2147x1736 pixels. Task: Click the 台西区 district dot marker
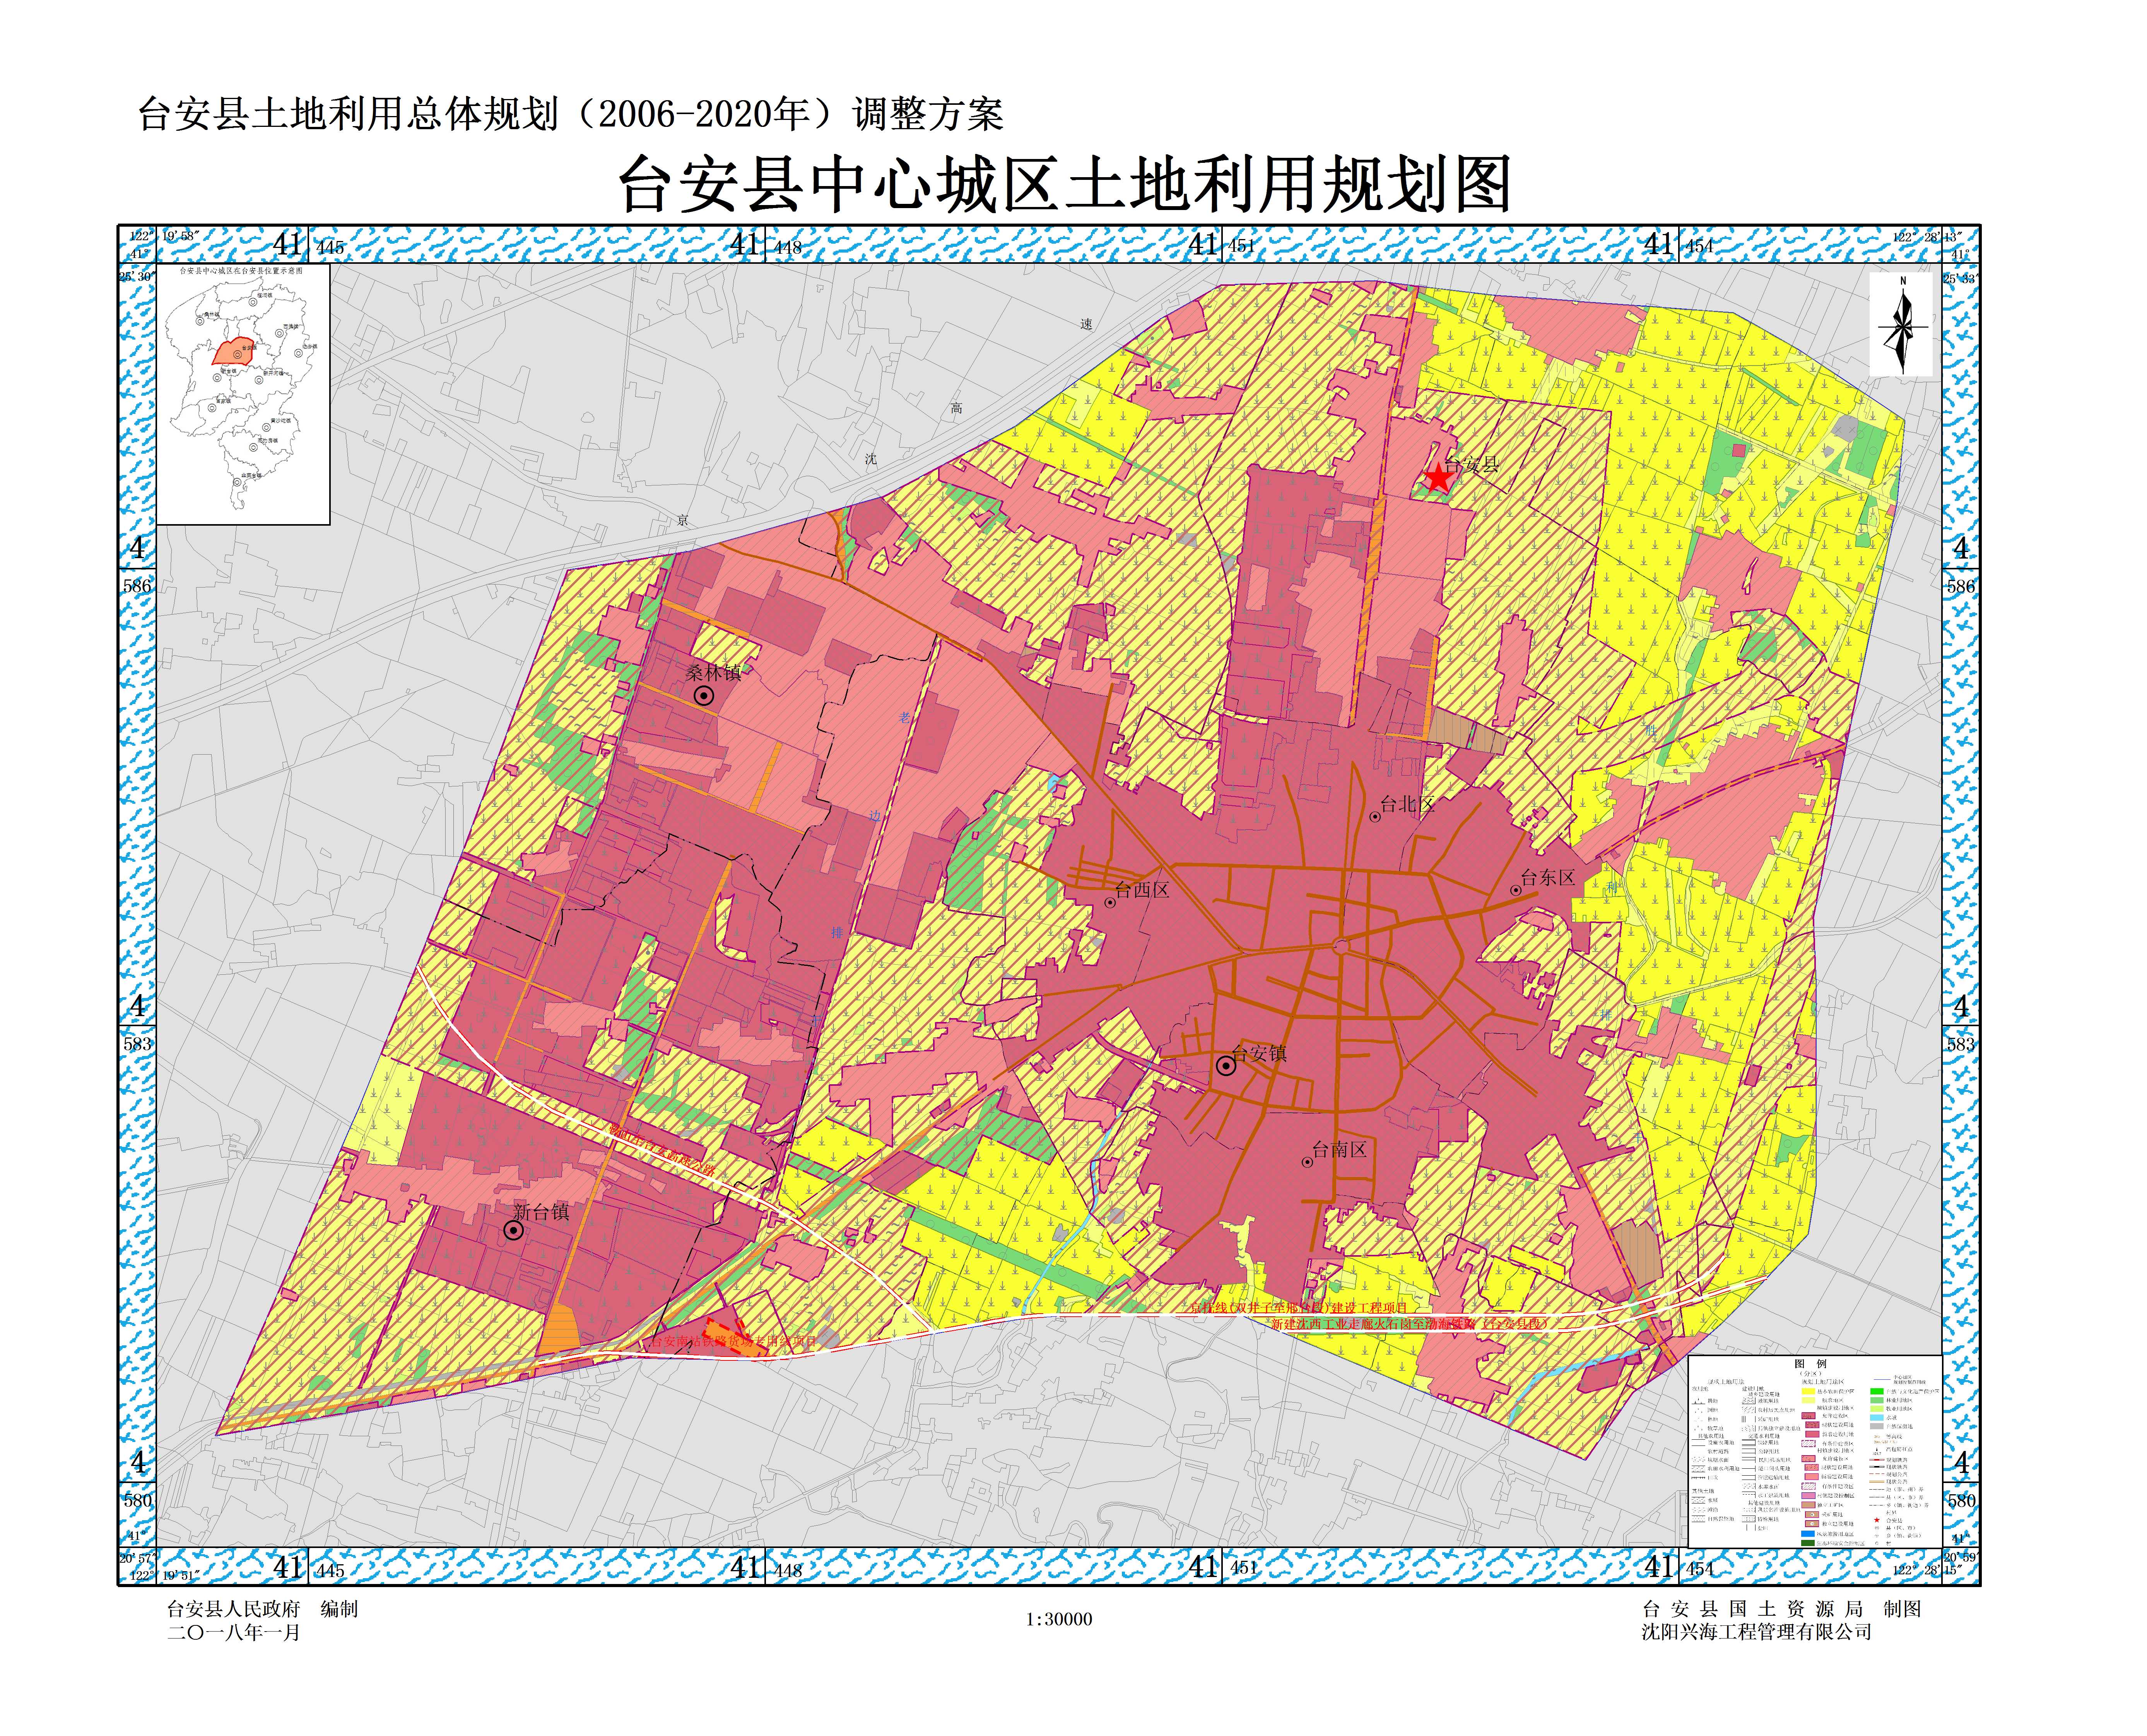[x=1110, y=903]
